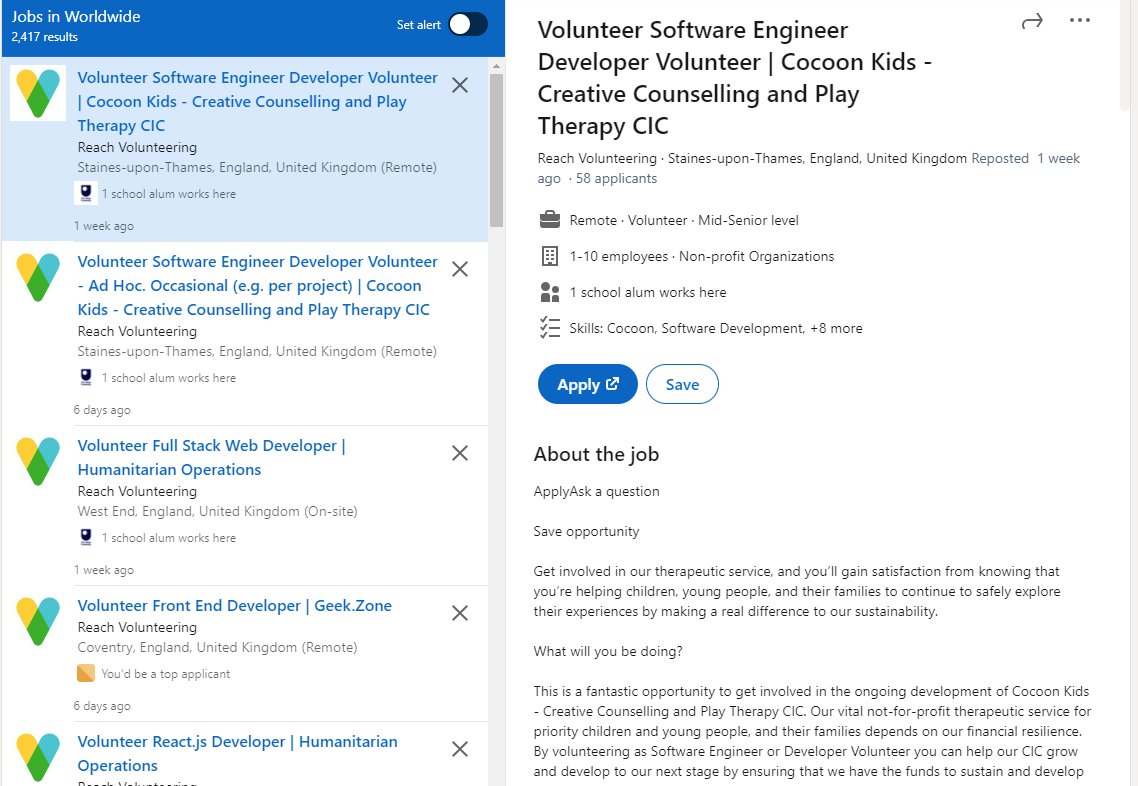Click Reach Volunteering logo on Full Stack job

(x=38, y=461)
